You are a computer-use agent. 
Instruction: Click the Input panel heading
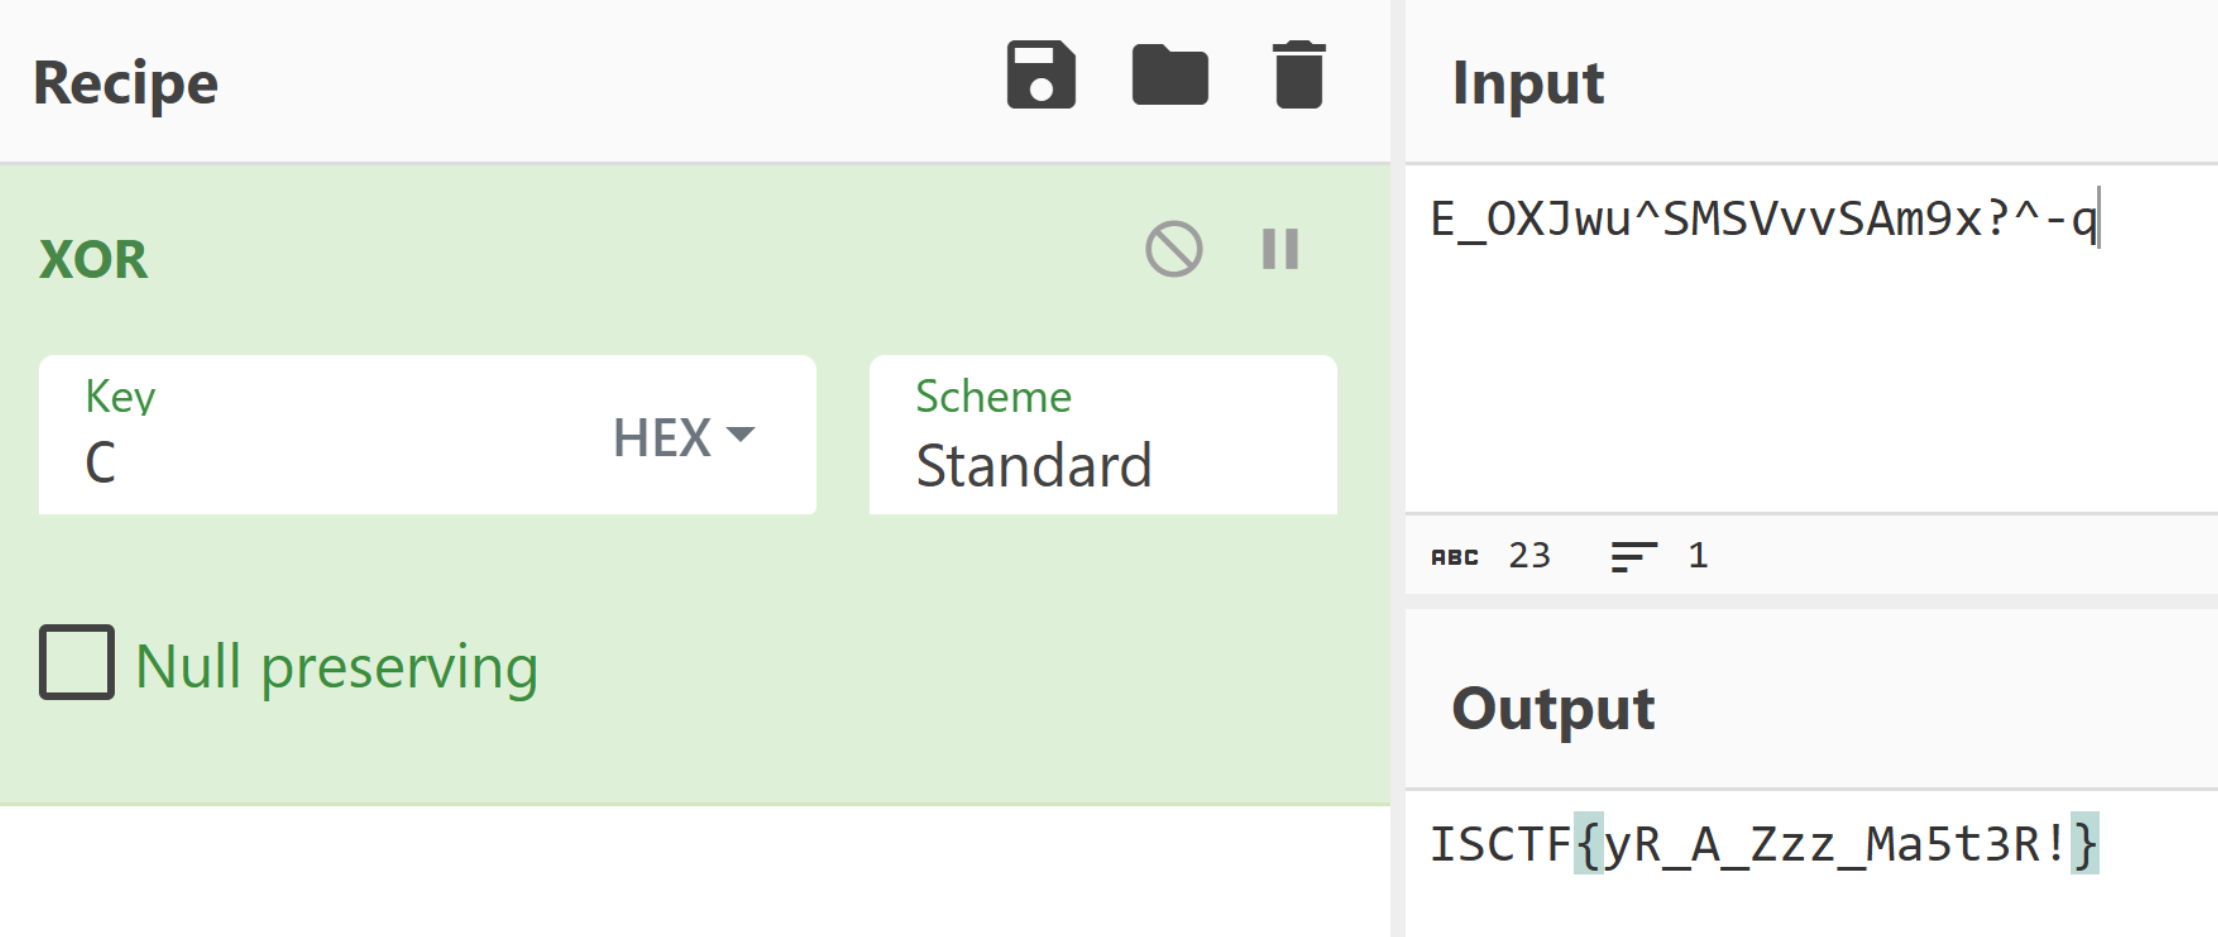(1528, 82)
